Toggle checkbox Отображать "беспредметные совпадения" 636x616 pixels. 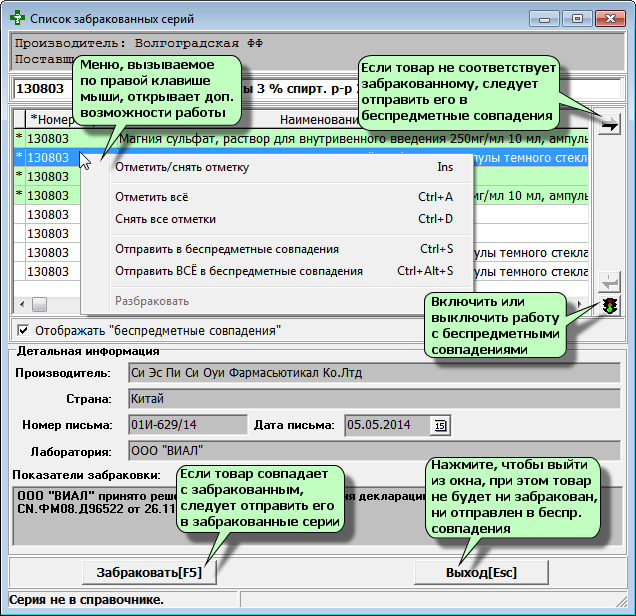(23, 330)
